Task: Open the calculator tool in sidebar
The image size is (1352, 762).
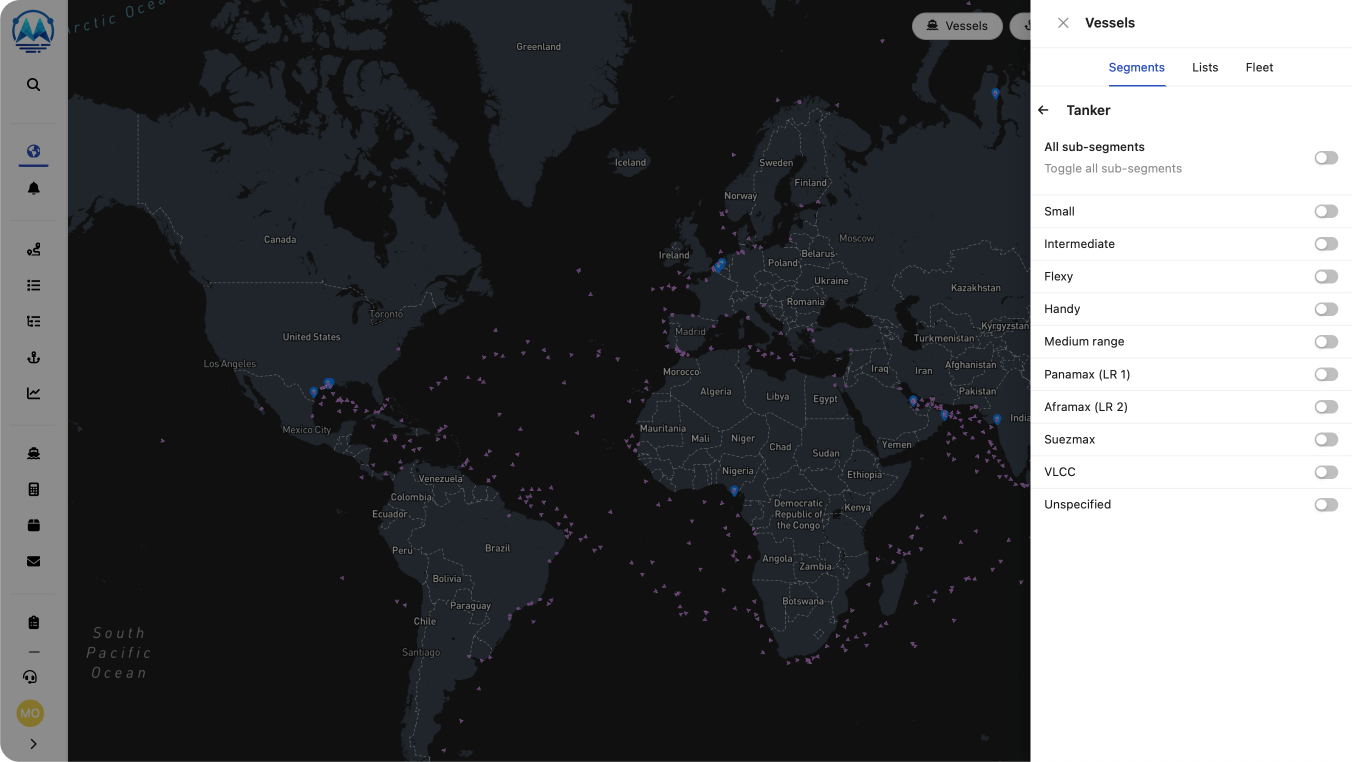Action: 33,489
